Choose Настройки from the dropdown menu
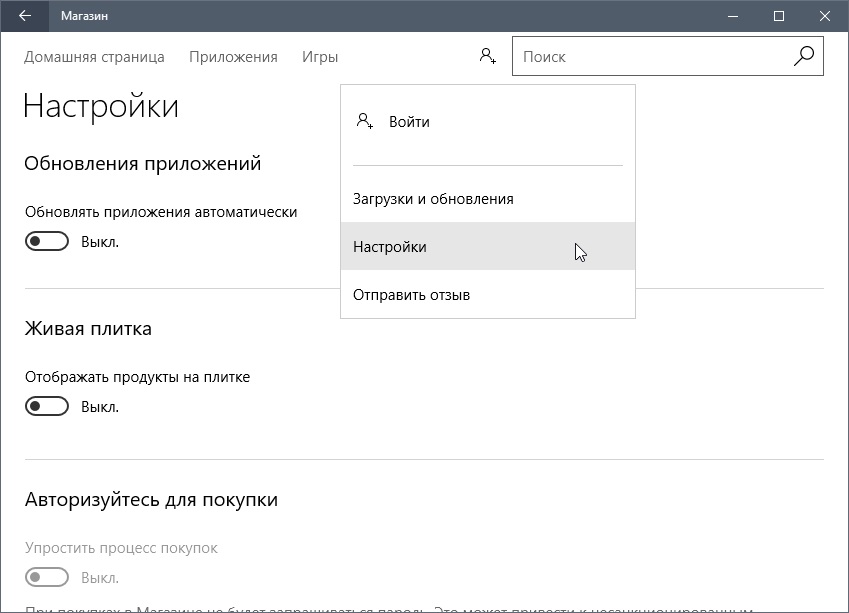The height and width of the screenshot is (613, 849). pos(390,247)
